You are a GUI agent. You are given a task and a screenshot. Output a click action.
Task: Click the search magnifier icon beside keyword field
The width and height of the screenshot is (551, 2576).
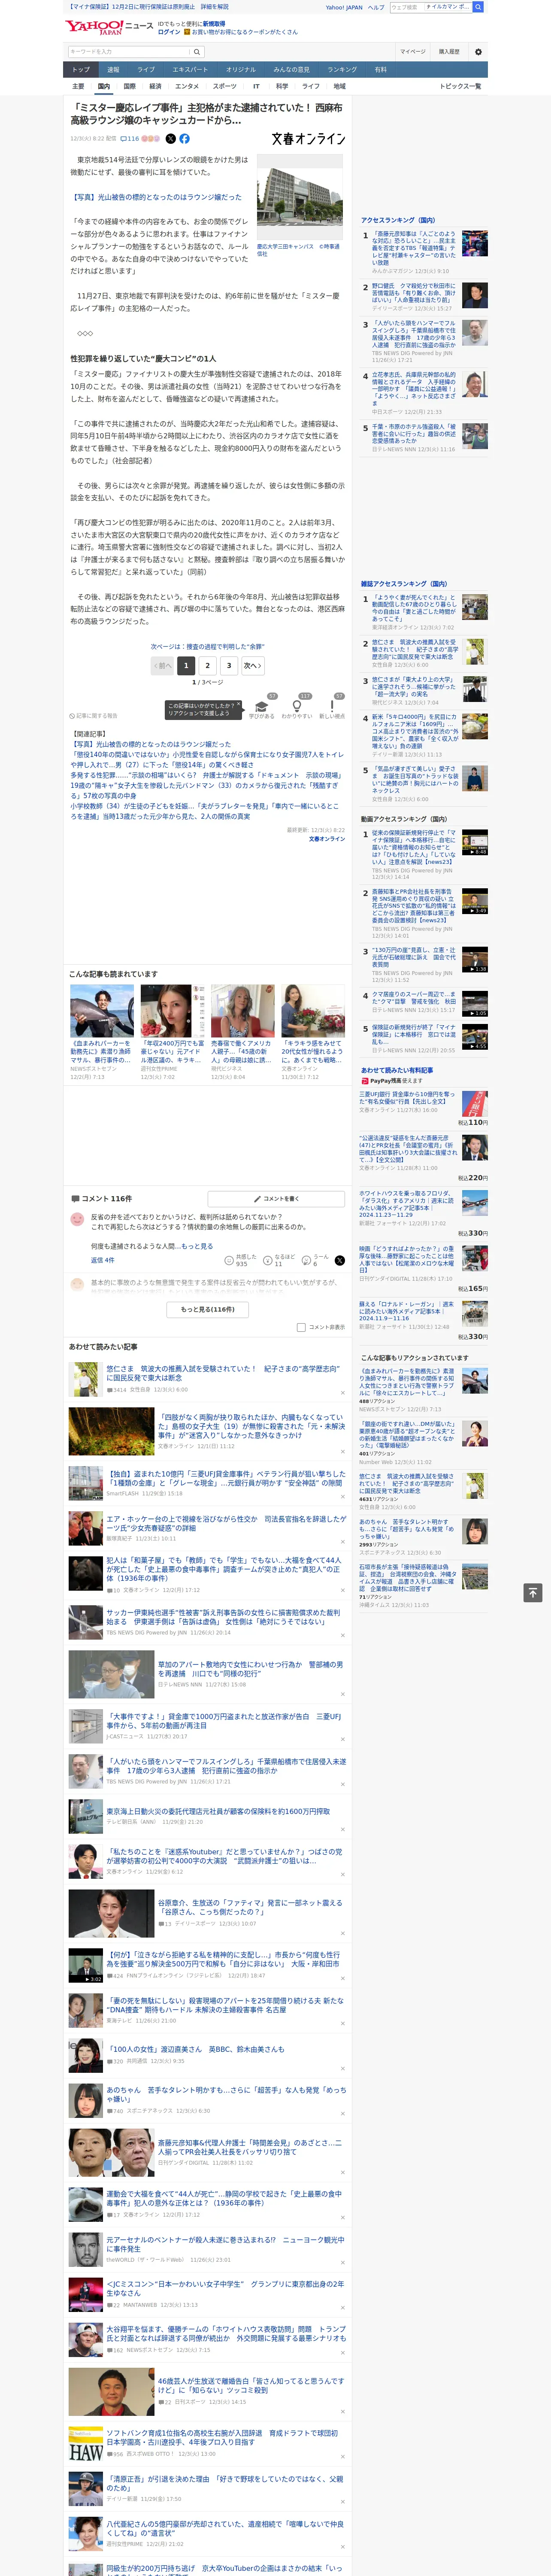point(197,51)
